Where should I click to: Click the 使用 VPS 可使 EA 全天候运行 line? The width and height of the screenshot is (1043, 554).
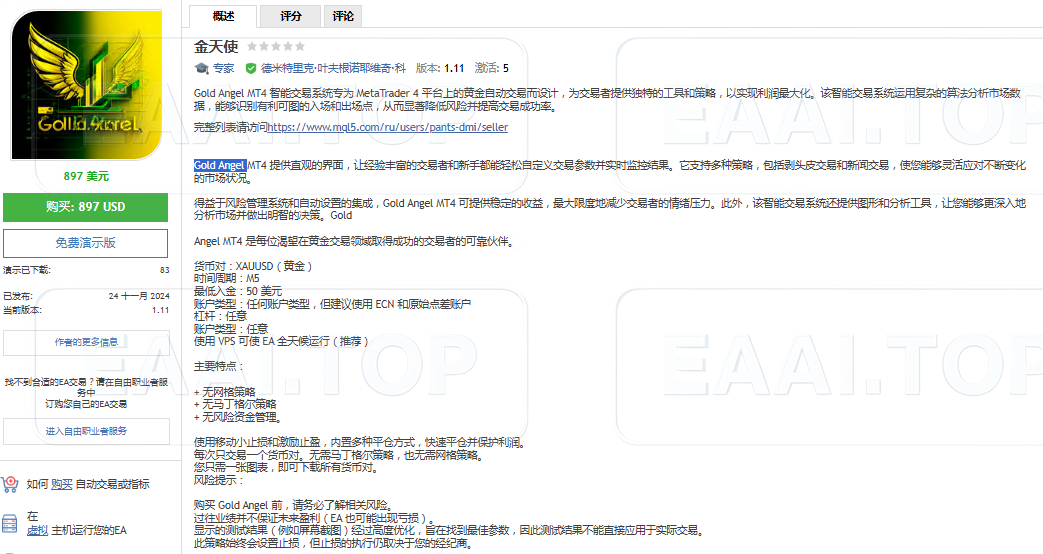point(281,341)
